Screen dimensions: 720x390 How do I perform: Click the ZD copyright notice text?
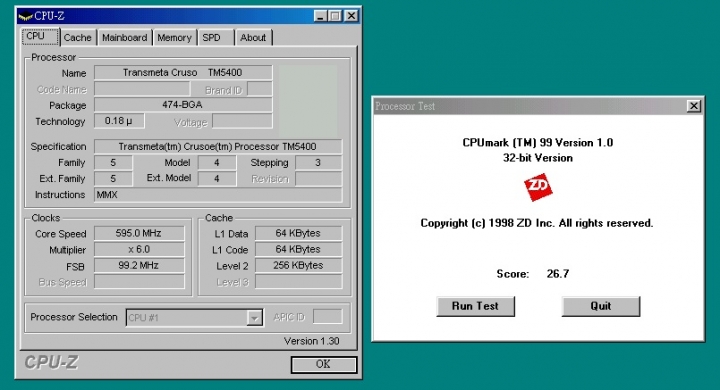click(537, 223)
